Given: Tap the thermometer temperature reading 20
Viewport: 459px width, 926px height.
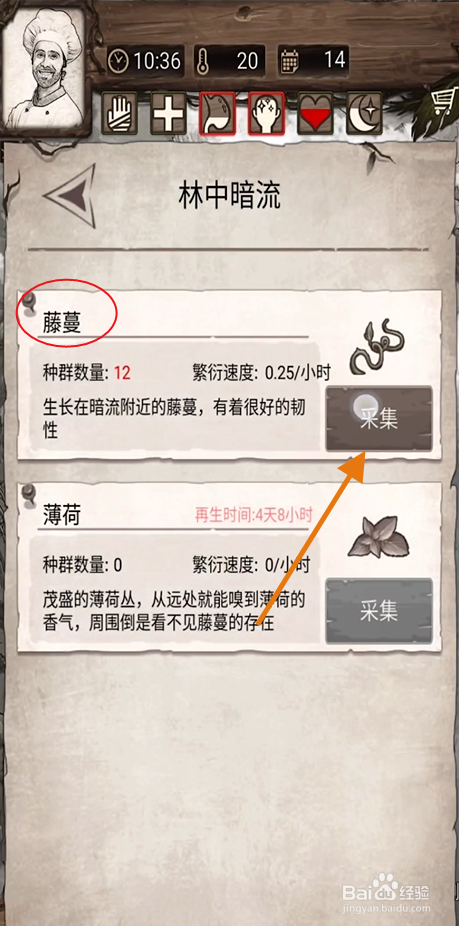Looking at the screenshot, I should (x=230, y=60).
